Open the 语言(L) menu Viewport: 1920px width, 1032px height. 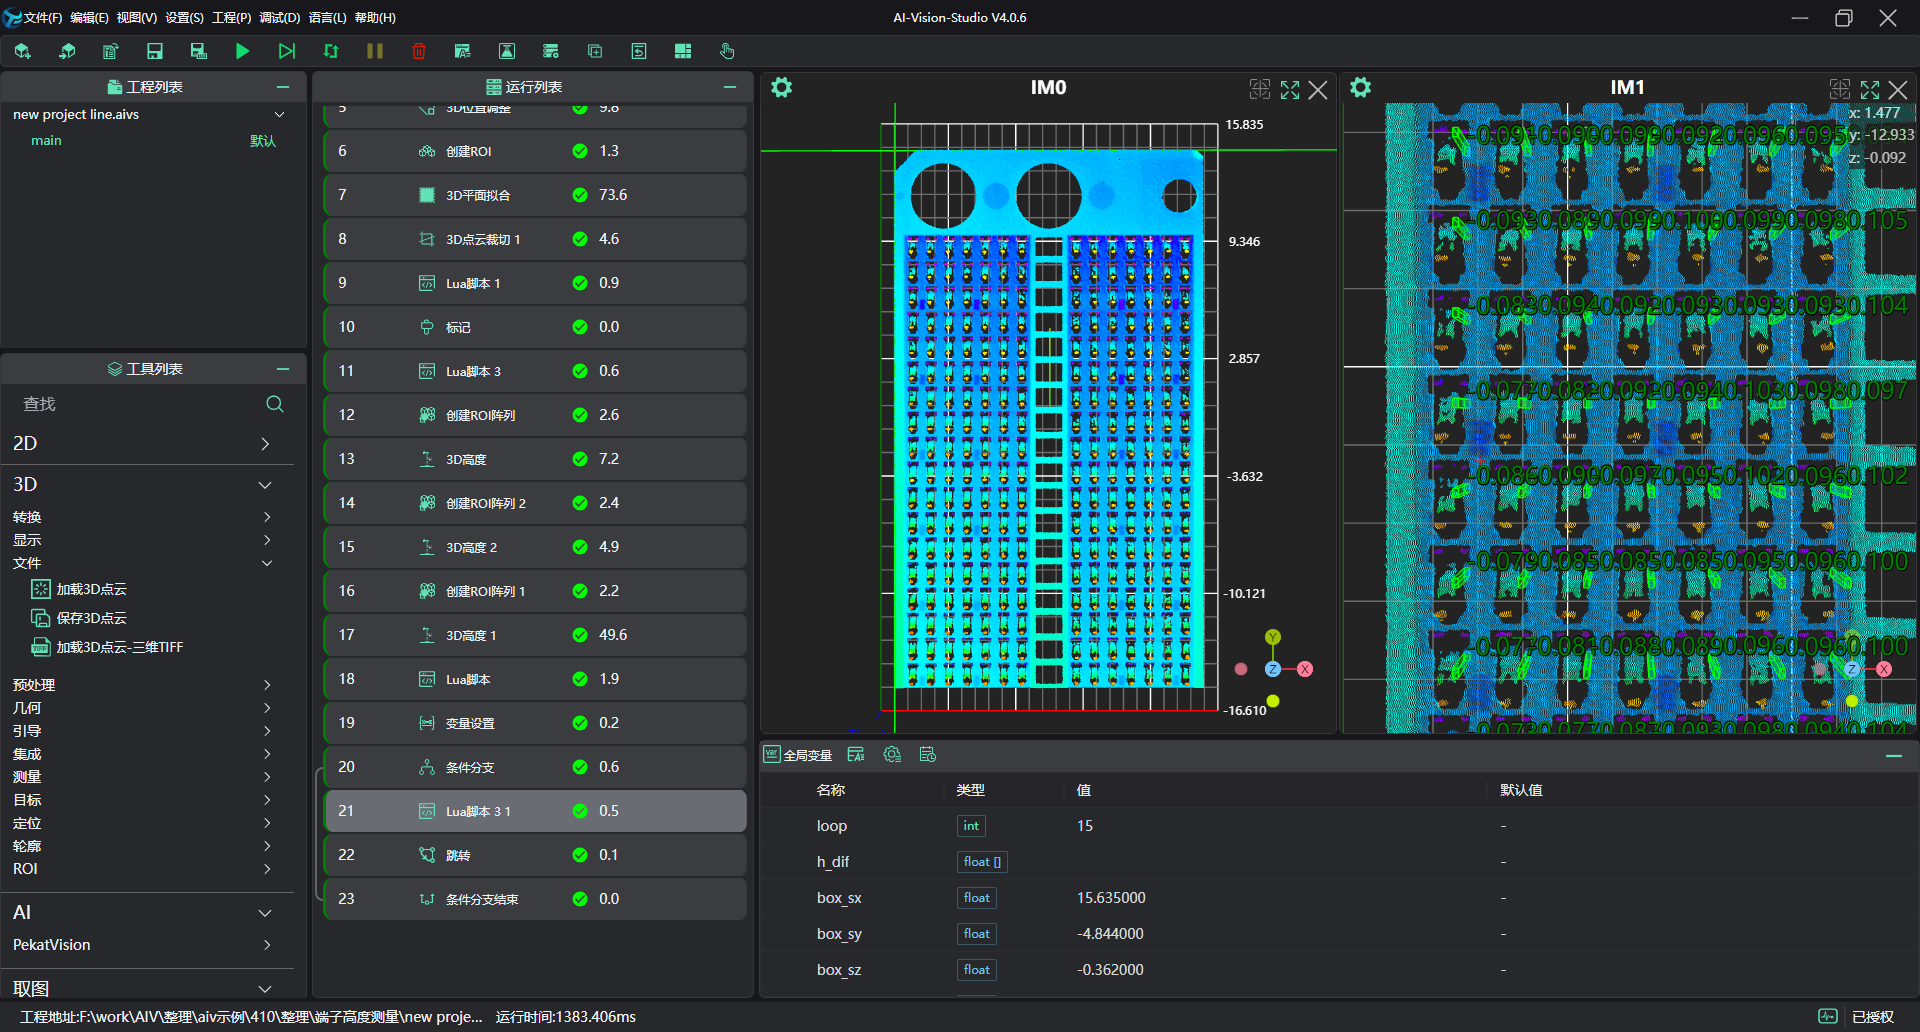327,18
